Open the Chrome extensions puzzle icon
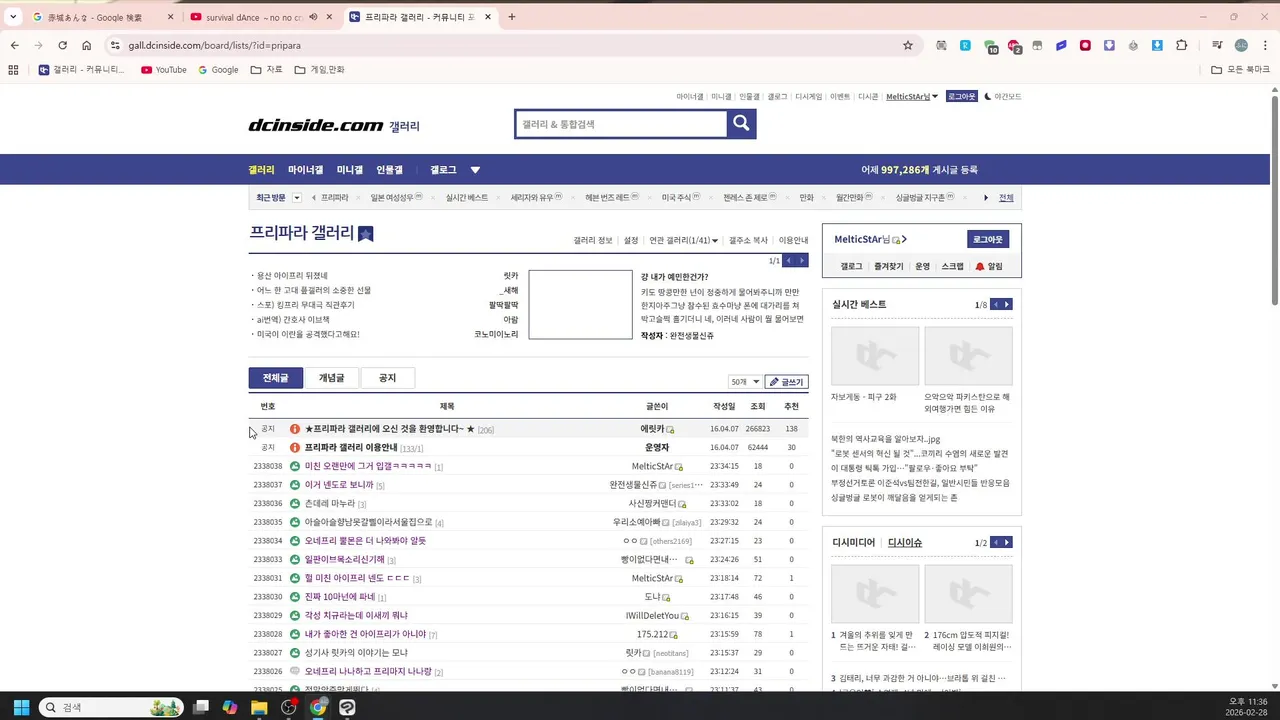1280x720 pixels. pos(1182,45)
